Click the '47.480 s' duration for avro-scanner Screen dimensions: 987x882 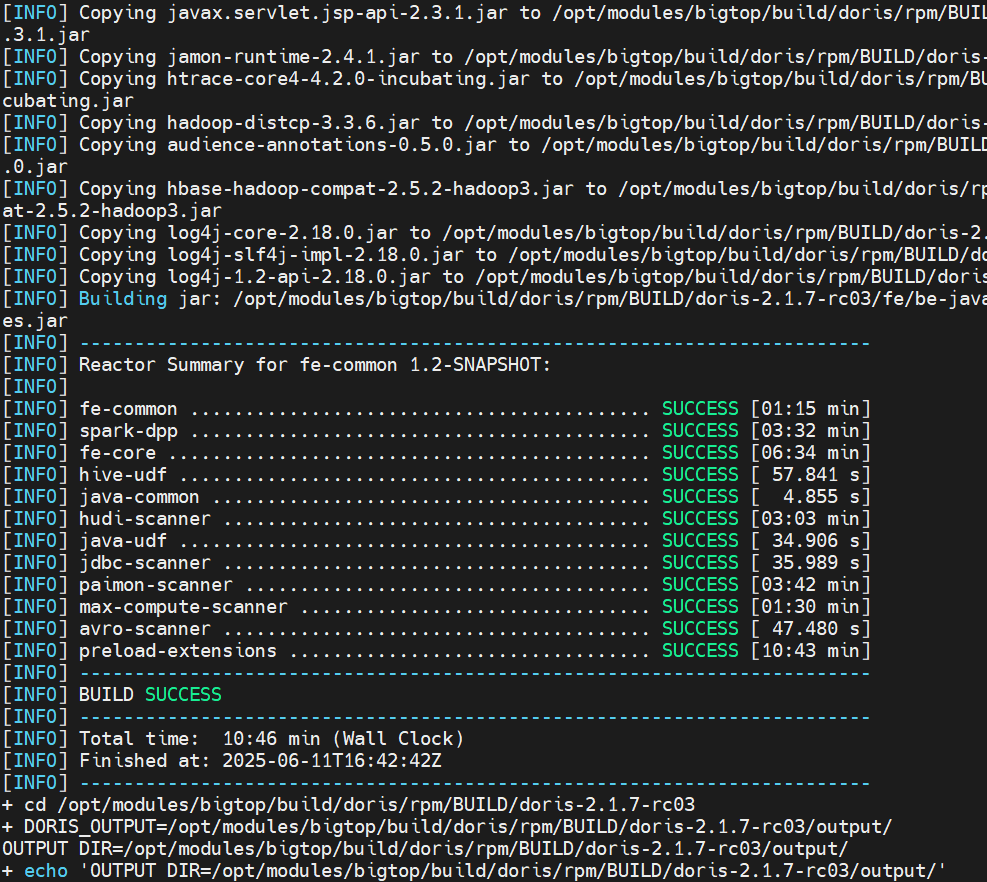coord(816,630)
